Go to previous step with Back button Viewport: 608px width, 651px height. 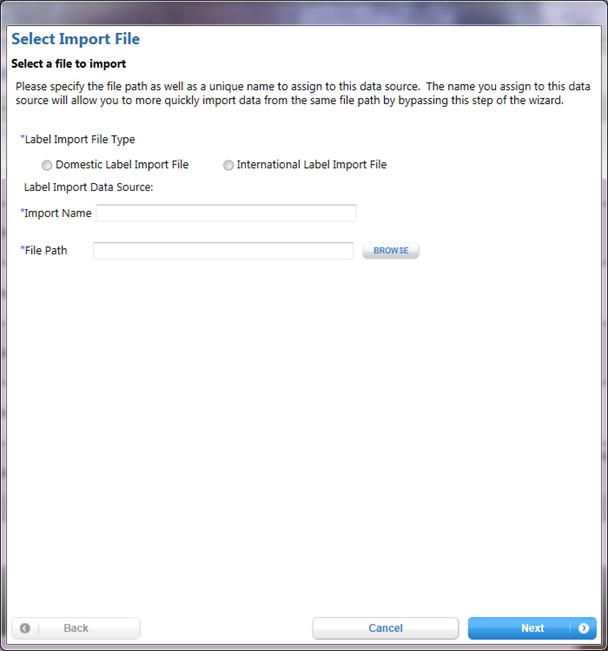[x=76, y=628]
